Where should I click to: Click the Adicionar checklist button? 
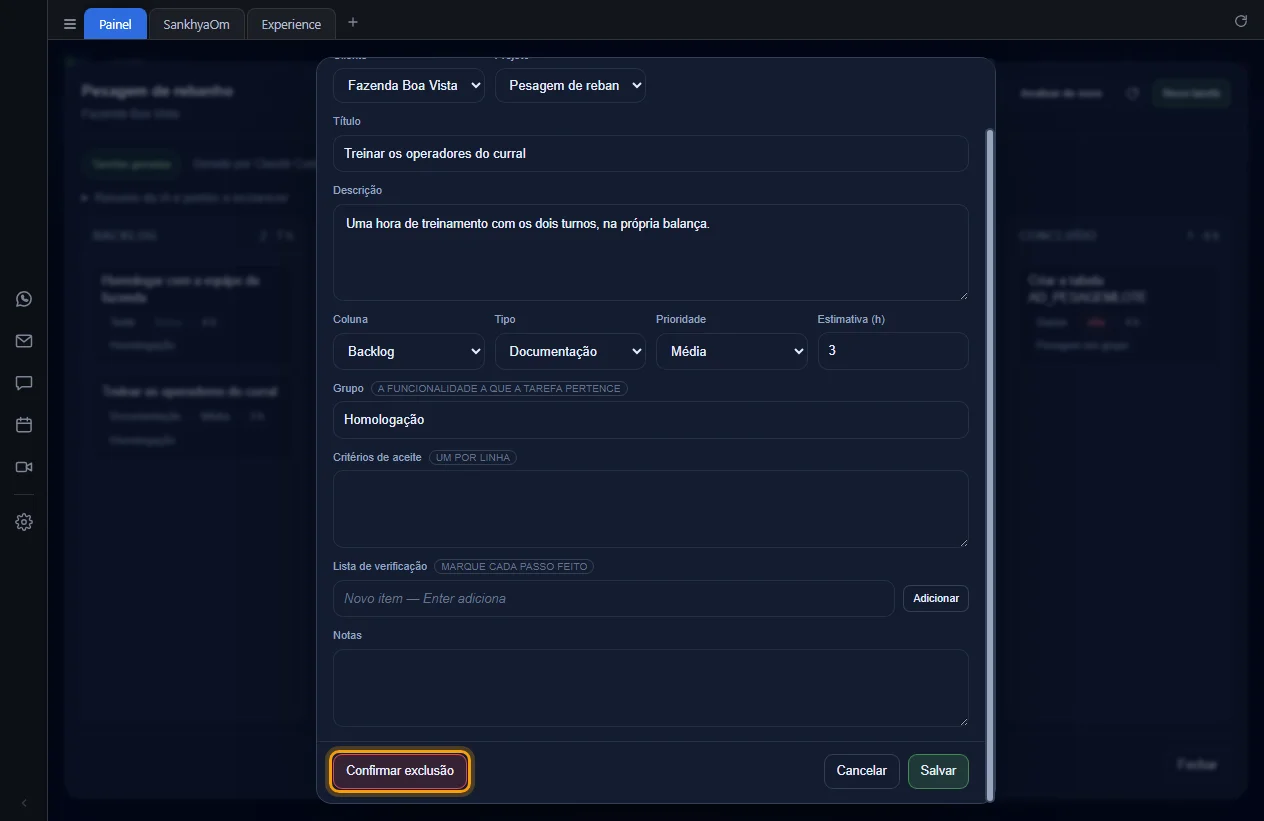tap(936, 598)
